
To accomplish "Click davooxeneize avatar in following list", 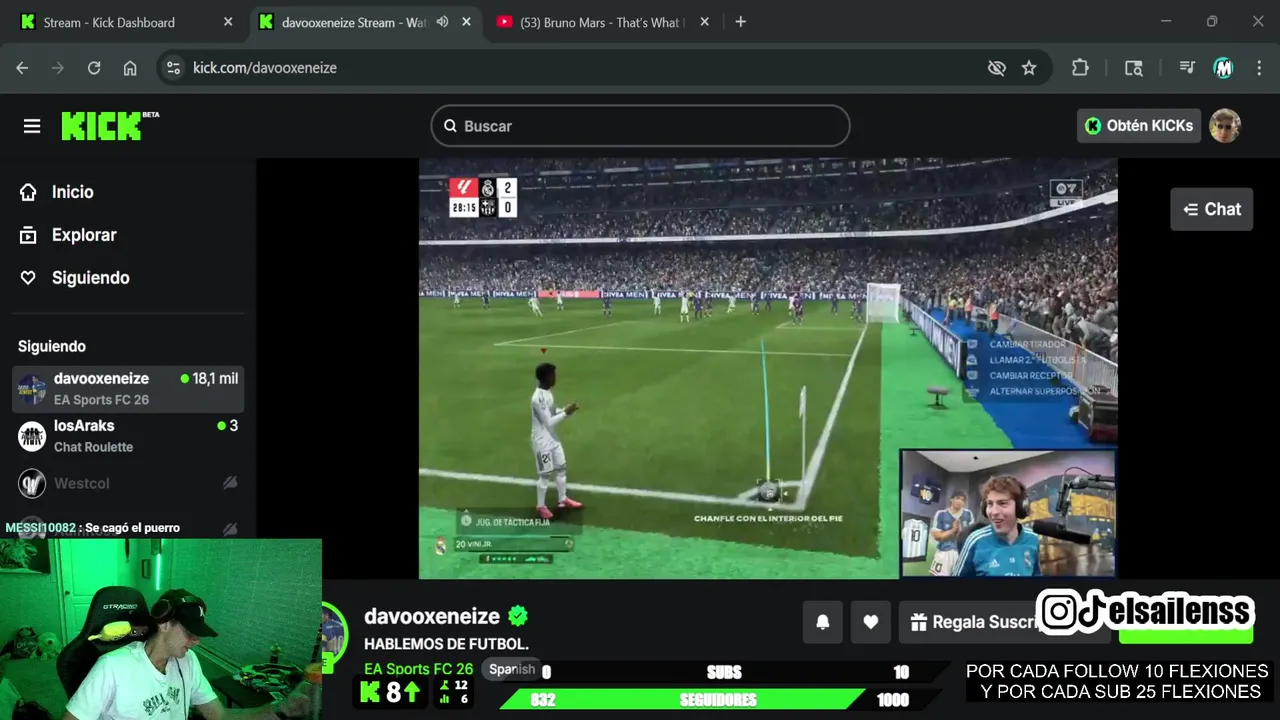I will click(32, 389).
